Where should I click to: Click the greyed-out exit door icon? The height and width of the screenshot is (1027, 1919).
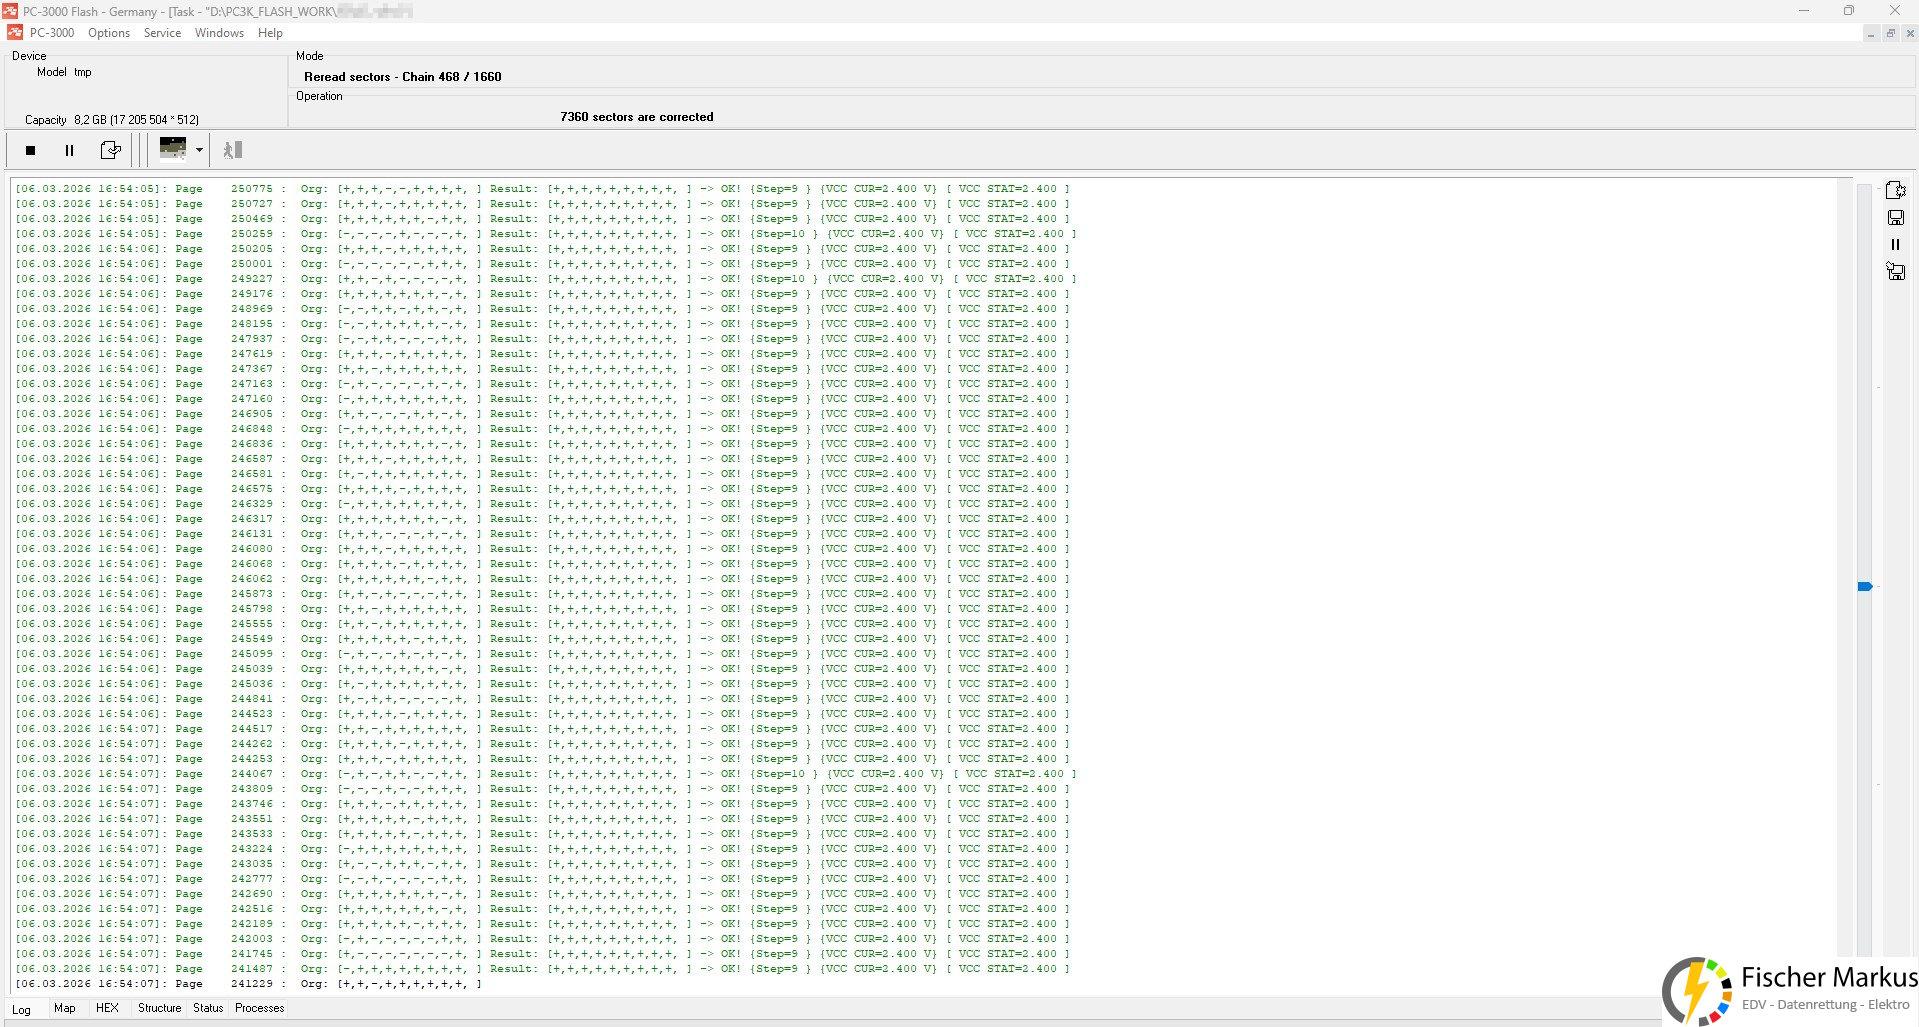tap(232, 150)
